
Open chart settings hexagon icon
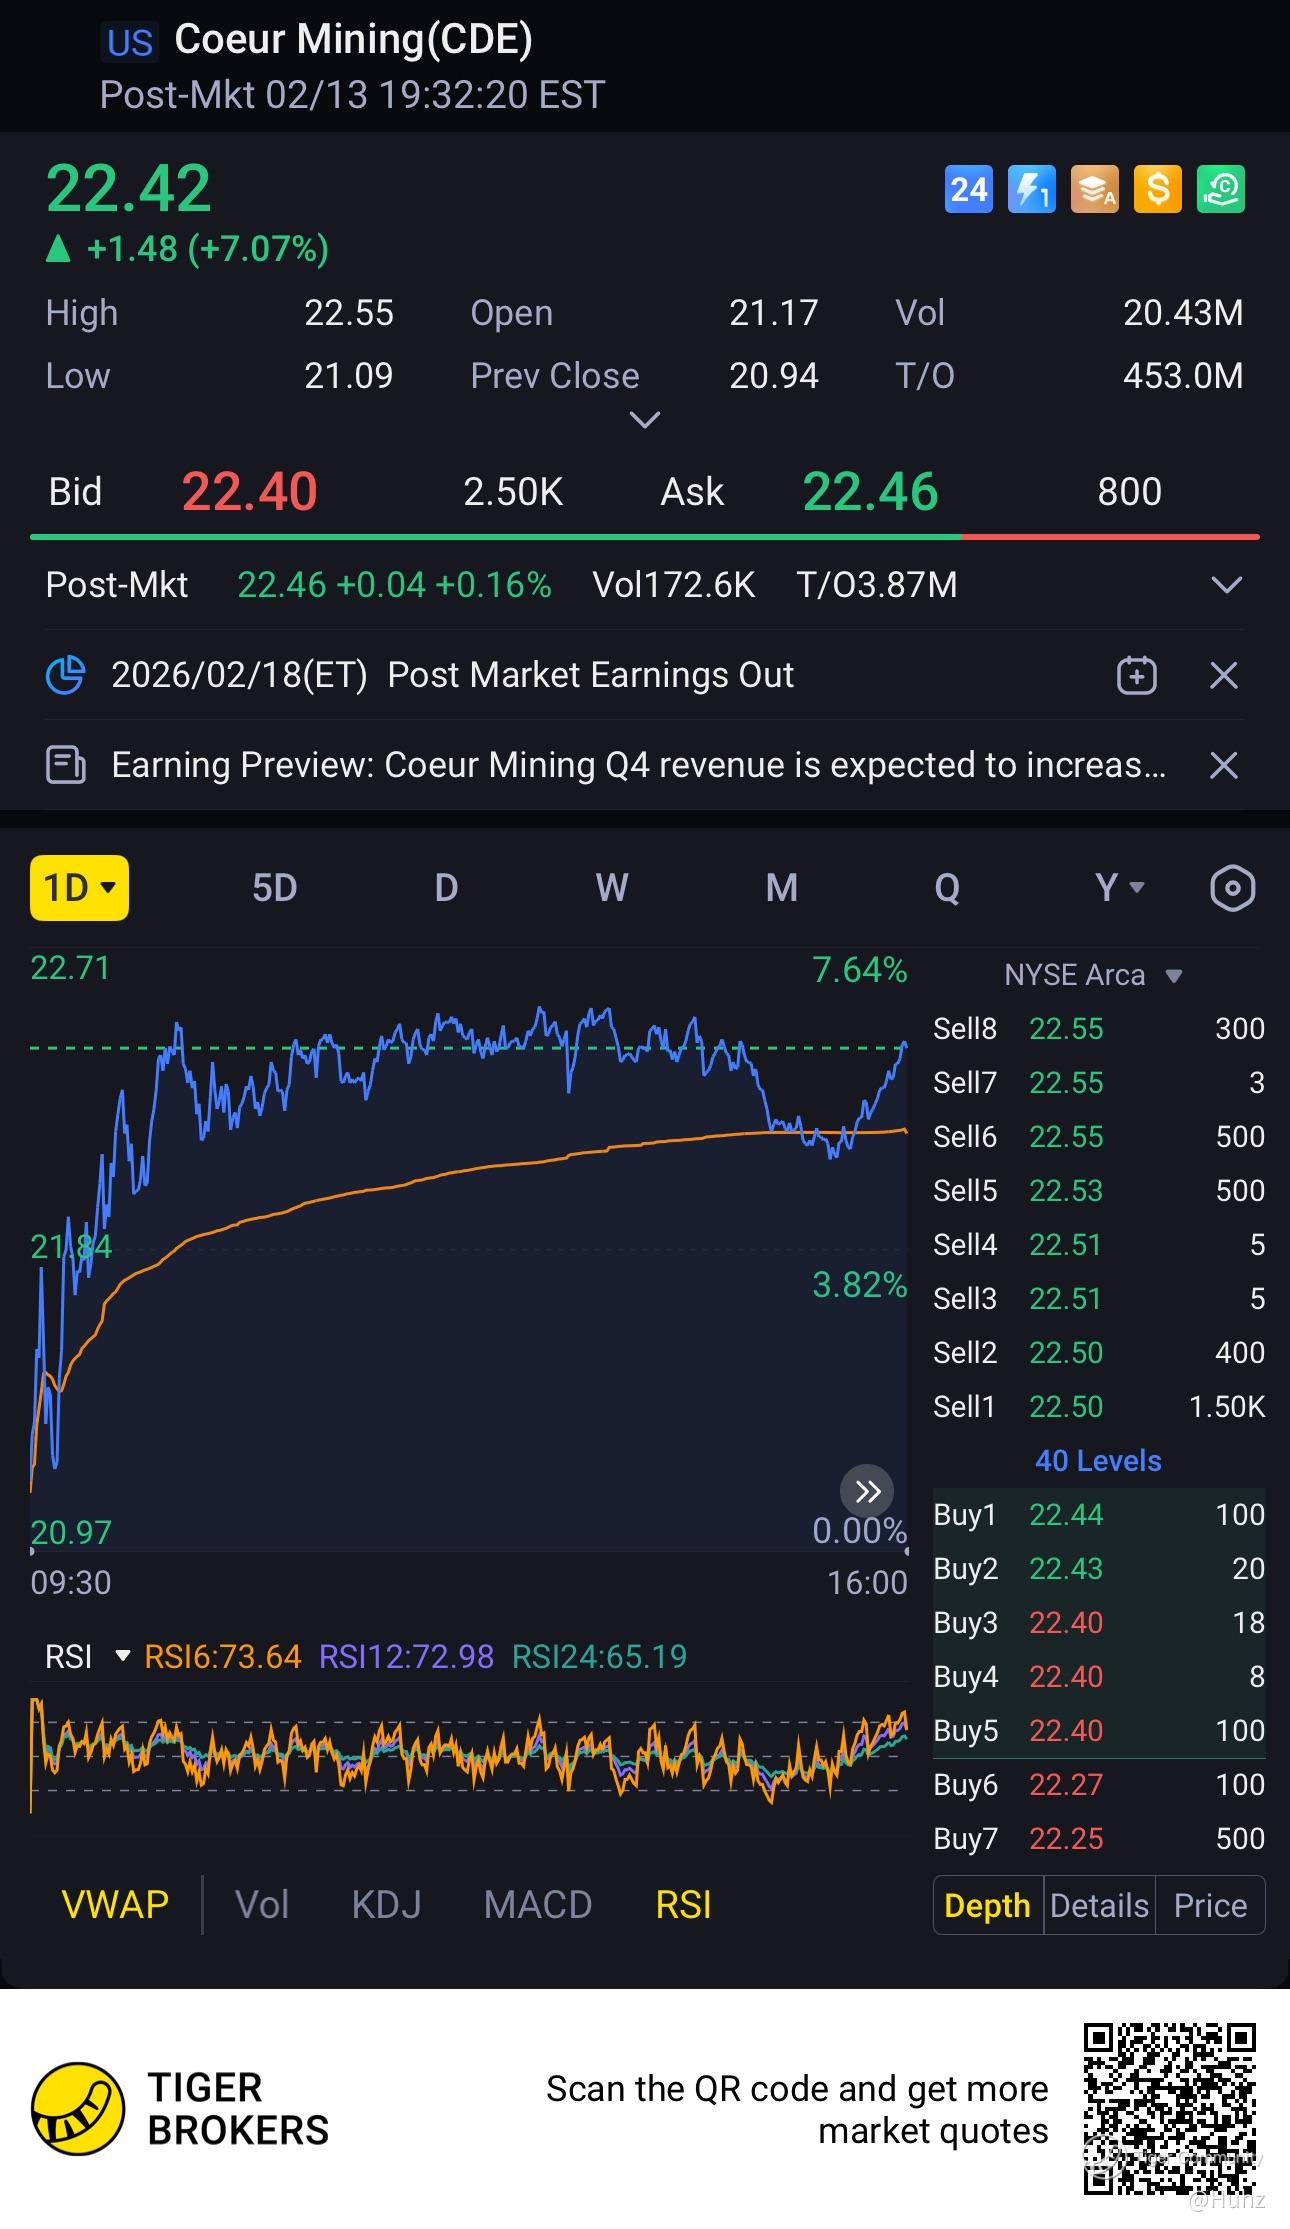[1232, 888]
